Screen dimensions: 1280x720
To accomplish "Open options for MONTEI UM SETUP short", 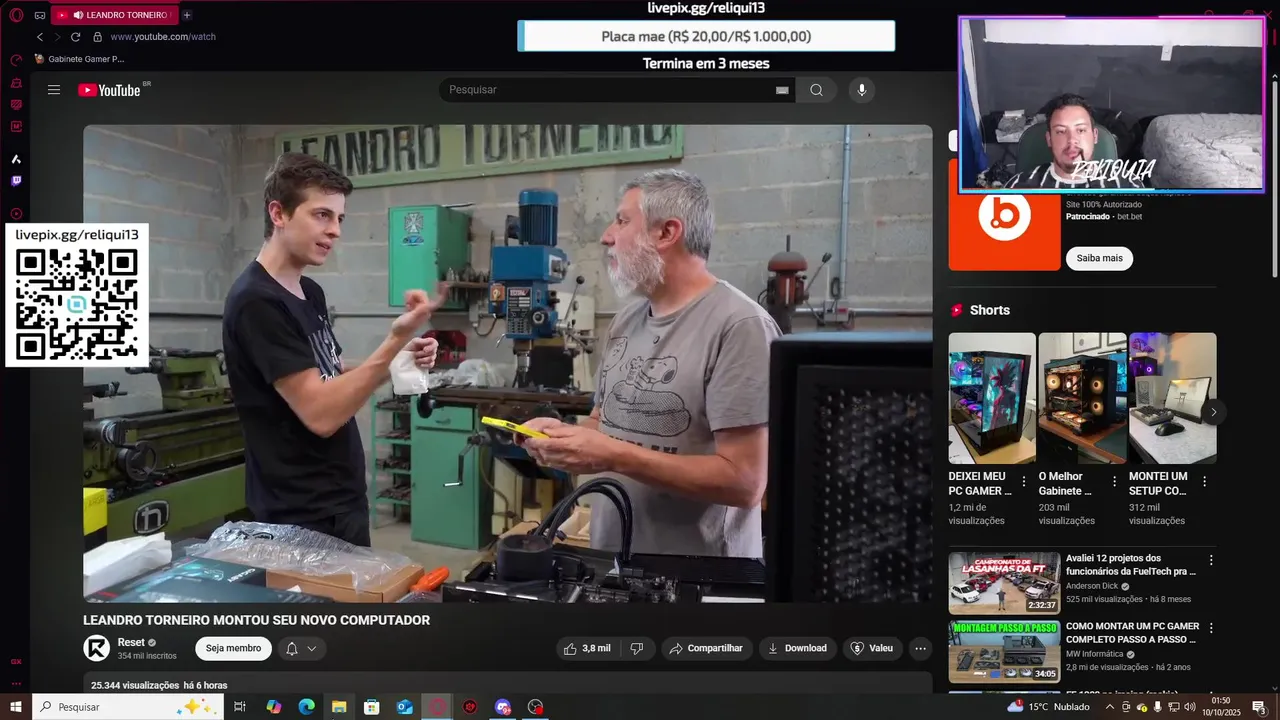I will point(1204,482).
